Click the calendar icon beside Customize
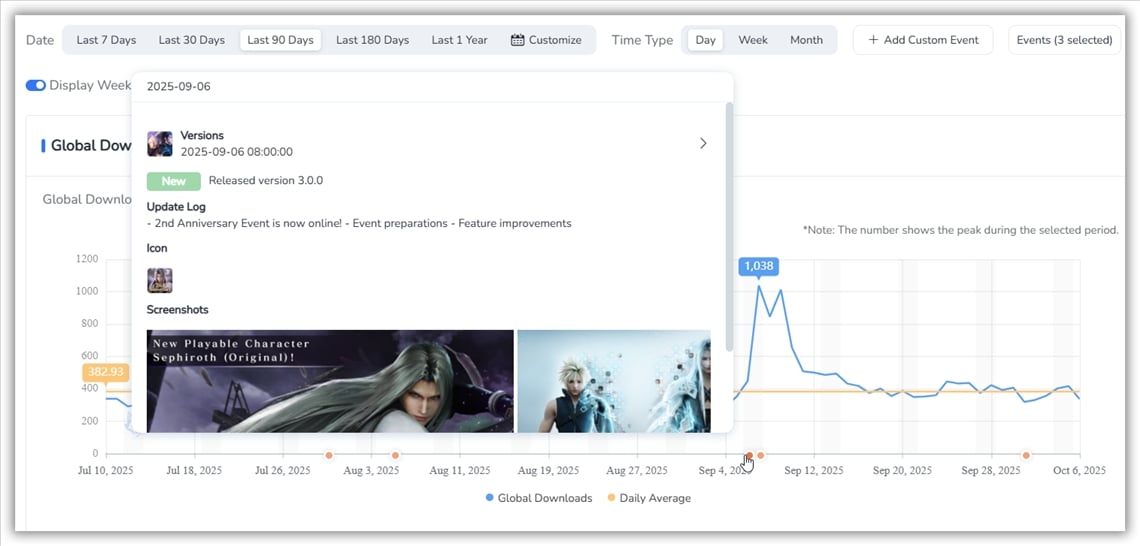Image resolution: width=1140 pixels, height=546 pixels. point(517,40)
